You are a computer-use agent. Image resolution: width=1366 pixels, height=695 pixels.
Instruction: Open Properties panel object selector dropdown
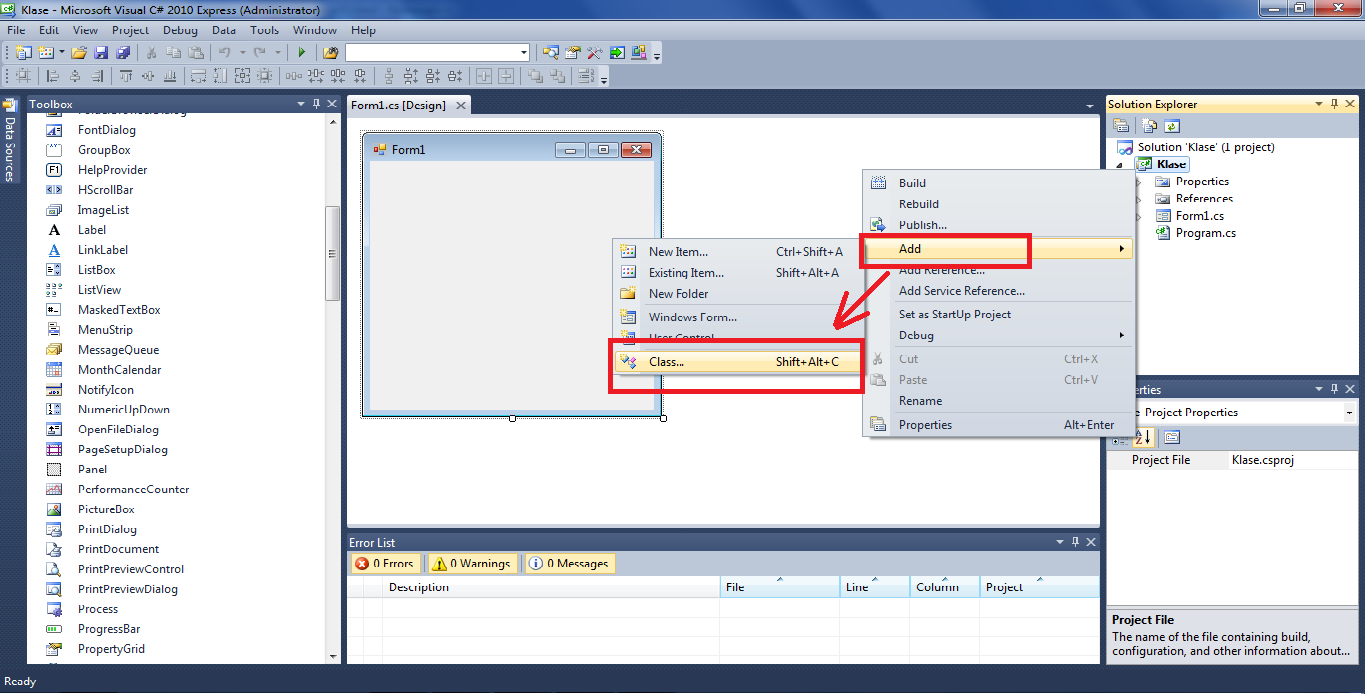pos(1350,412)
